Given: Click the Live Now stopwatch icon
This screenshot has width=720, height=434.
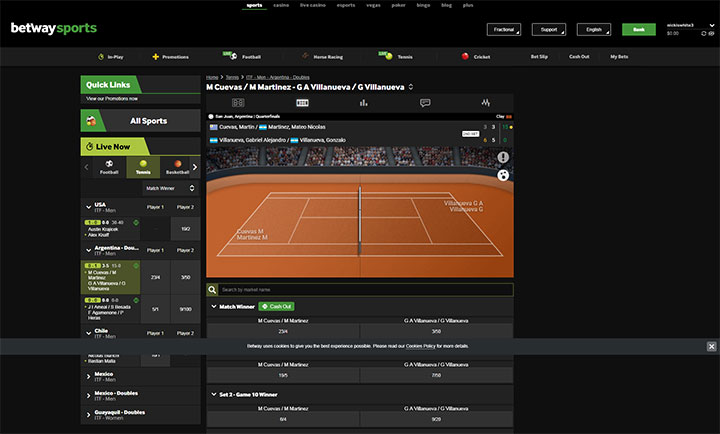Looking at the screenshot, I should point(90,147).
